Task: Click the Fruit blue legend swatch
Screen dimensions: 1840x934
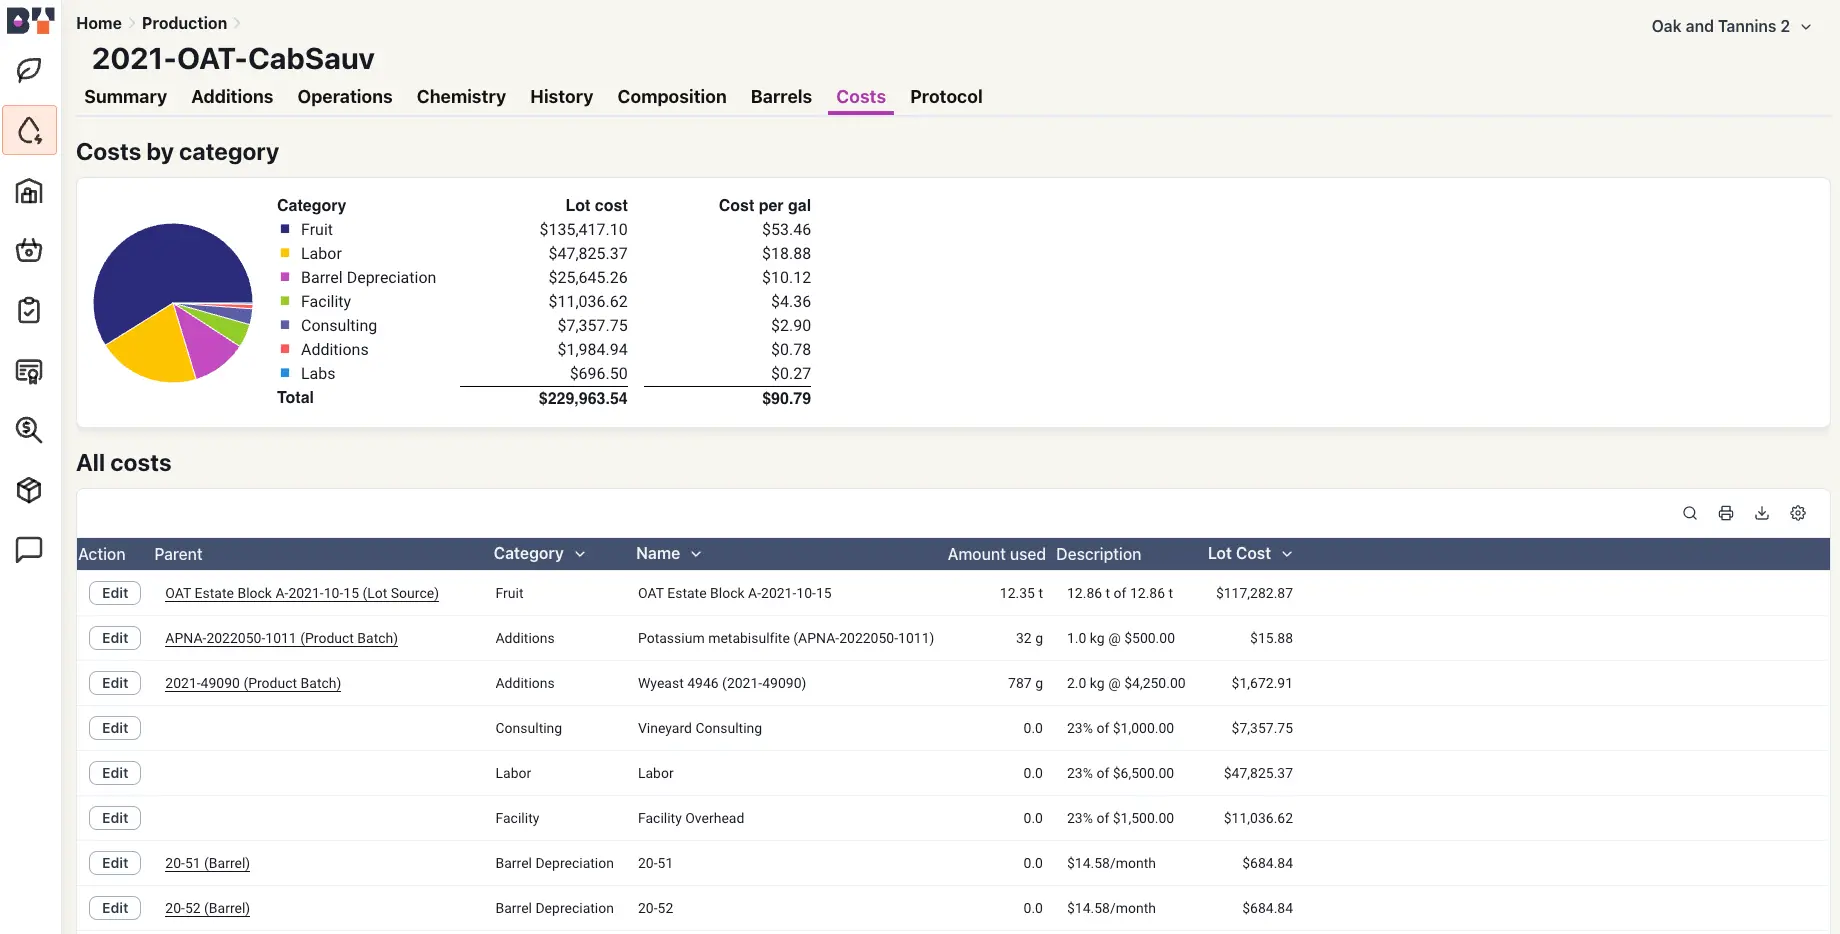Action: (x=285, y=229)
